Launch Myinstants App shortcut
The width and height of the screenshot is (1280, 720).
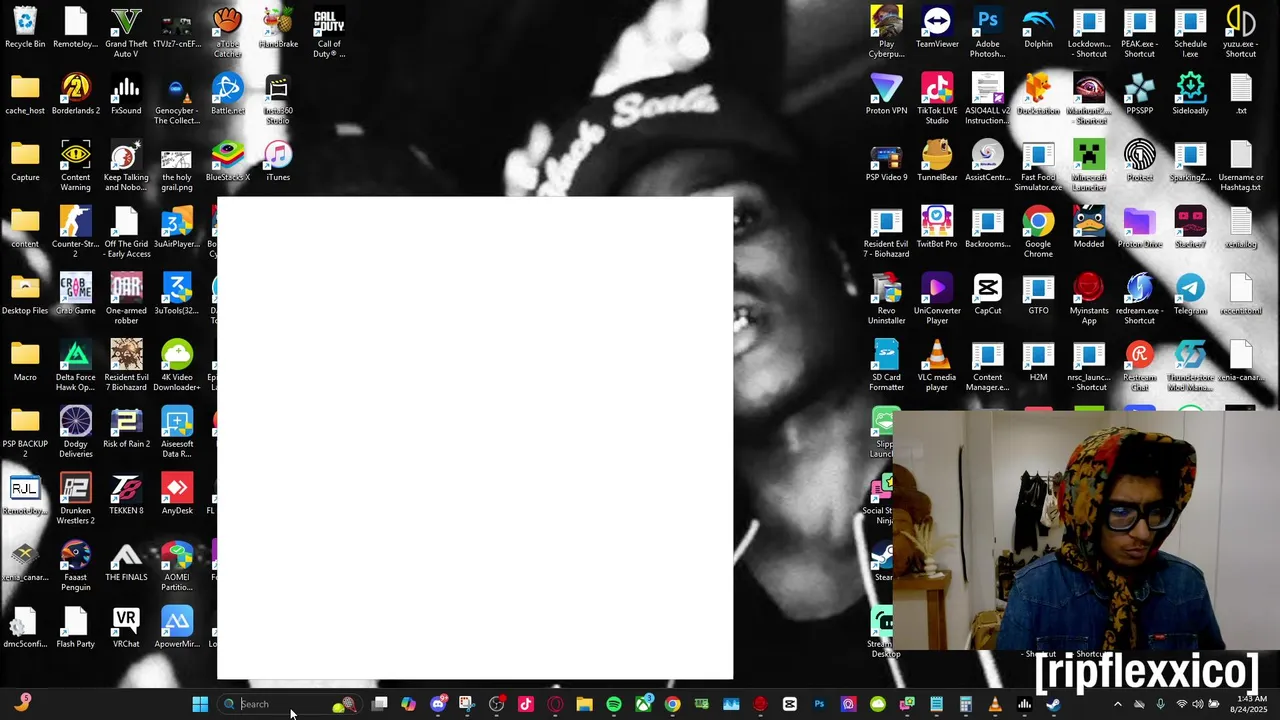point(1089,299)
